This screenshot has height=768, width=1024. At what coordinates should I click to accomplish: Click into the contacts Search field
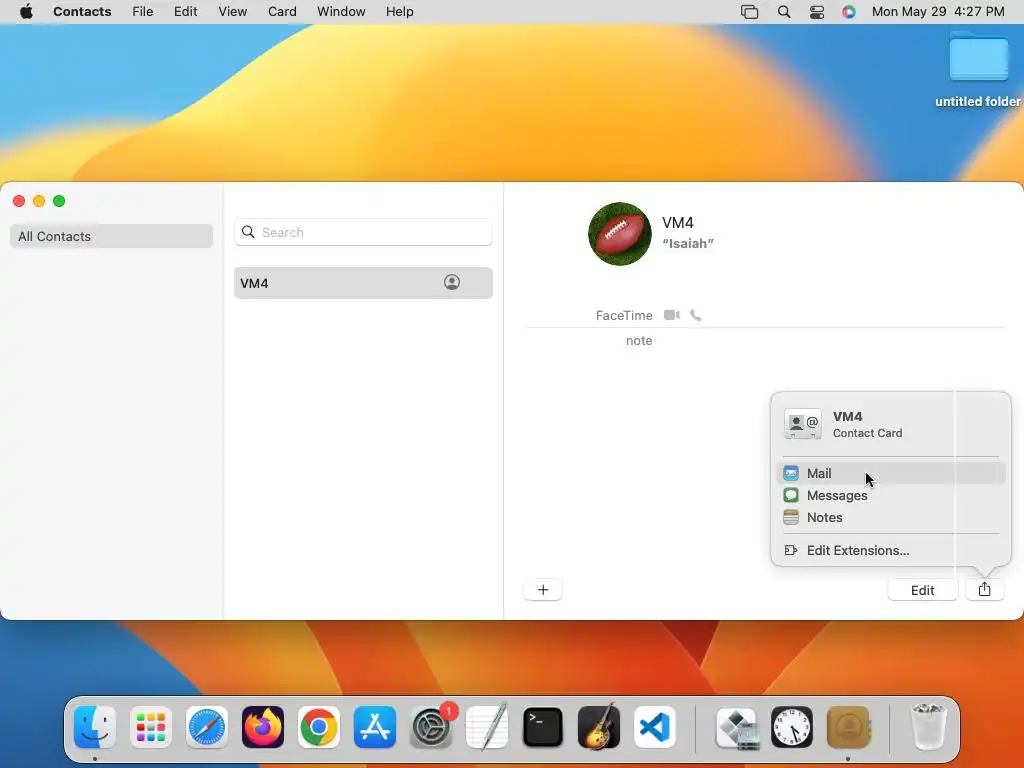coord(363,232)
